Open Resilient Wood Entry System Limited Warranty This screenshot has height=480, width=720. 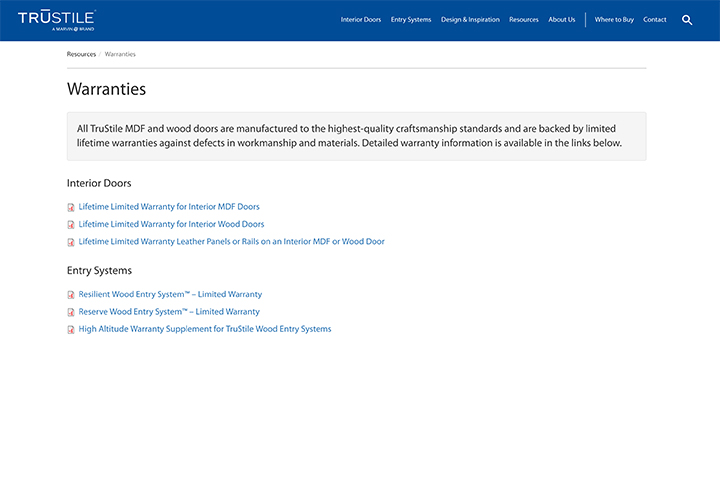(170, 294)
